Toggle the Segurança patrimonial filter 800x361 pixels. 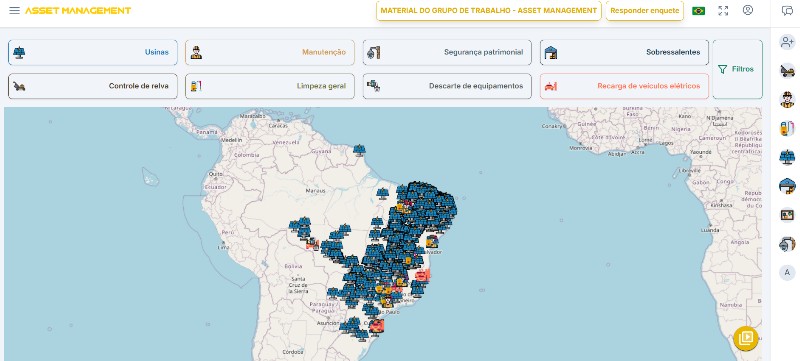point(447,53)
